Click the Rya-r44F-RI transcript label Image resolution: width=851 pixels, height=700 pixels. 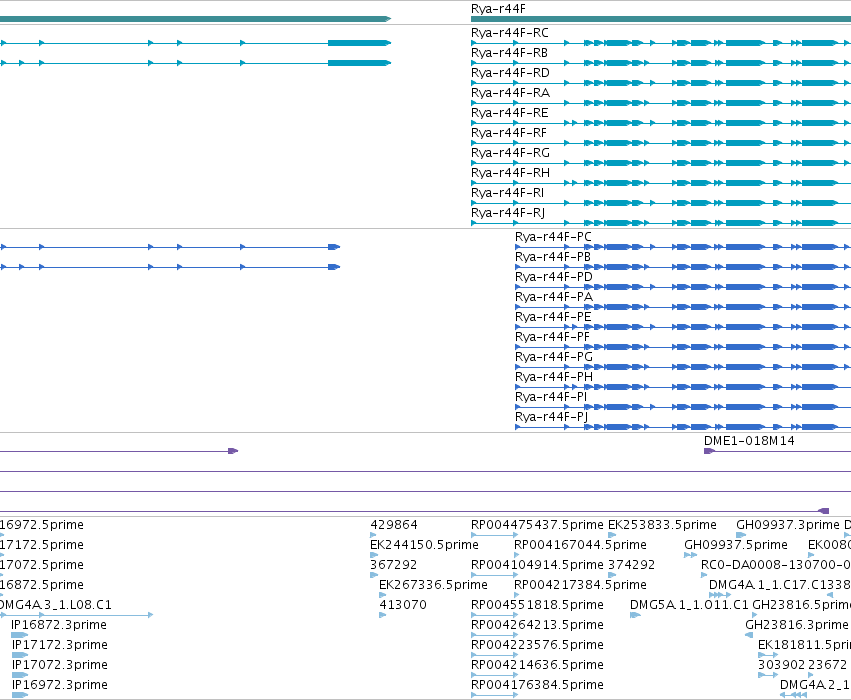tap(507, 193)
